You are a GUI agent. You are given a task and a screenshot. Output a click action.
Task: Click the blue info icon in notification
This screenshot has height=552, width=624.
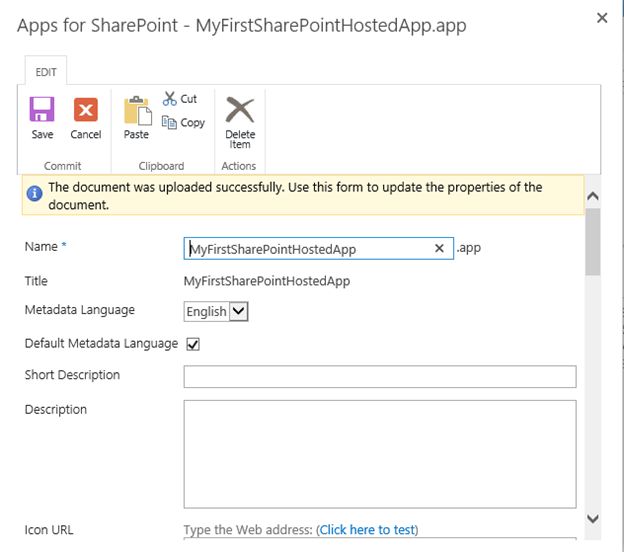pyautogui.click(x=35, y=194)
